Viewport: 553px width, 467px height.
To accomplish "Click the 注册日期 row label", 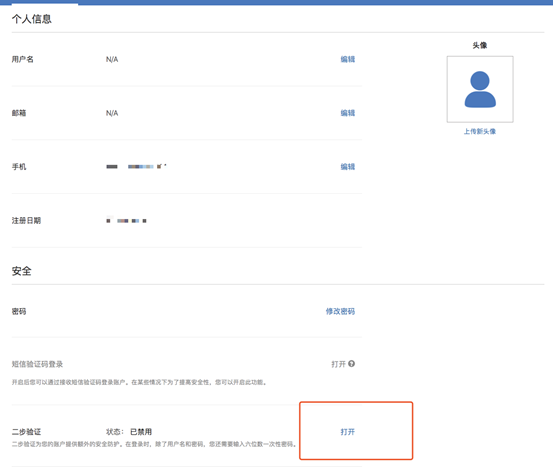I will pos(26,220).
